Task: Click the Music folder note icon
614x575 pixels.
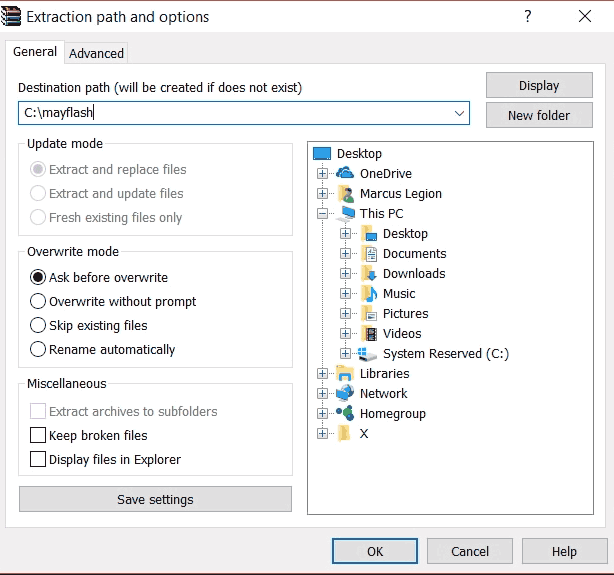Action: pyautogui.click(x=369, y=293)
